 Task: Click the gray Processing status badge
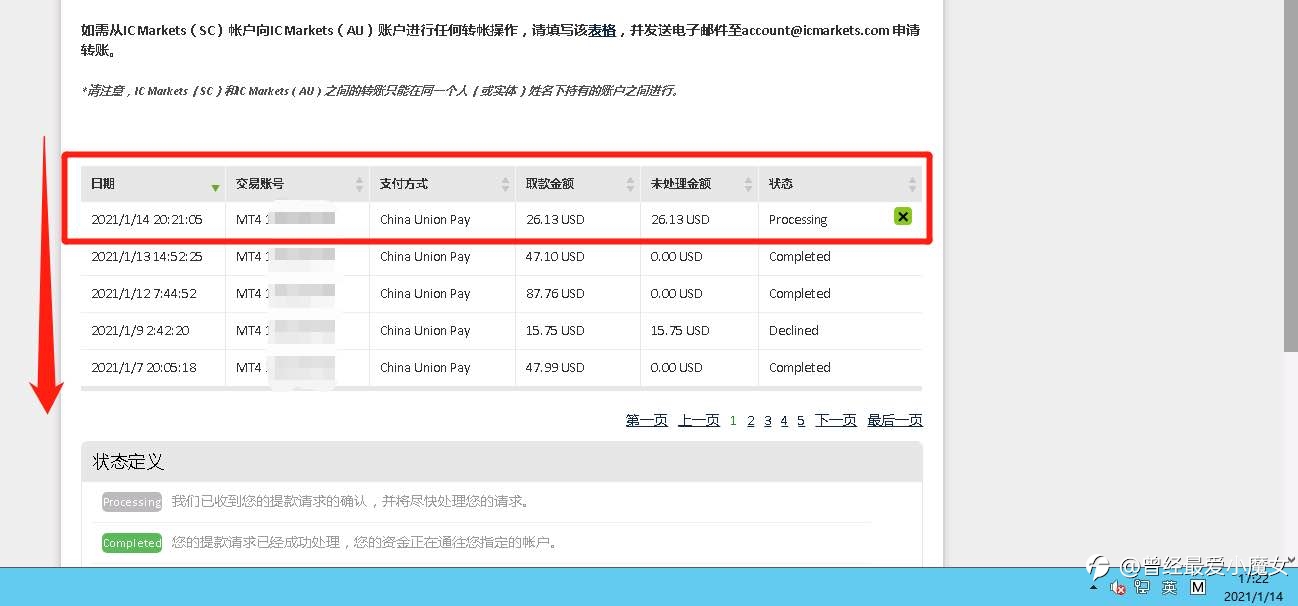pos(132,502)
